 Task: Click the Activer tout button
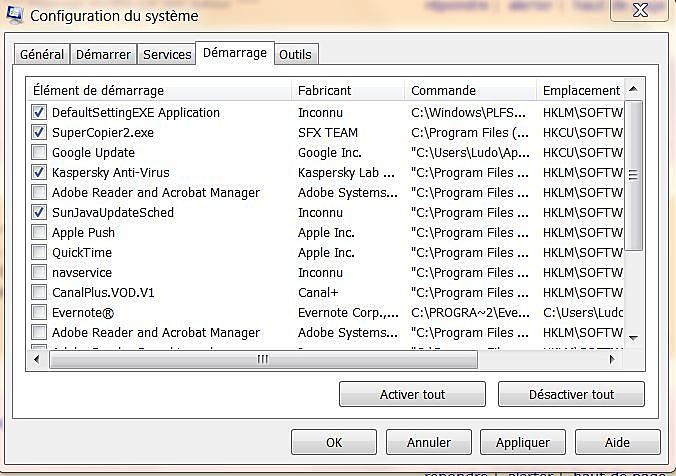pos(412,394)
